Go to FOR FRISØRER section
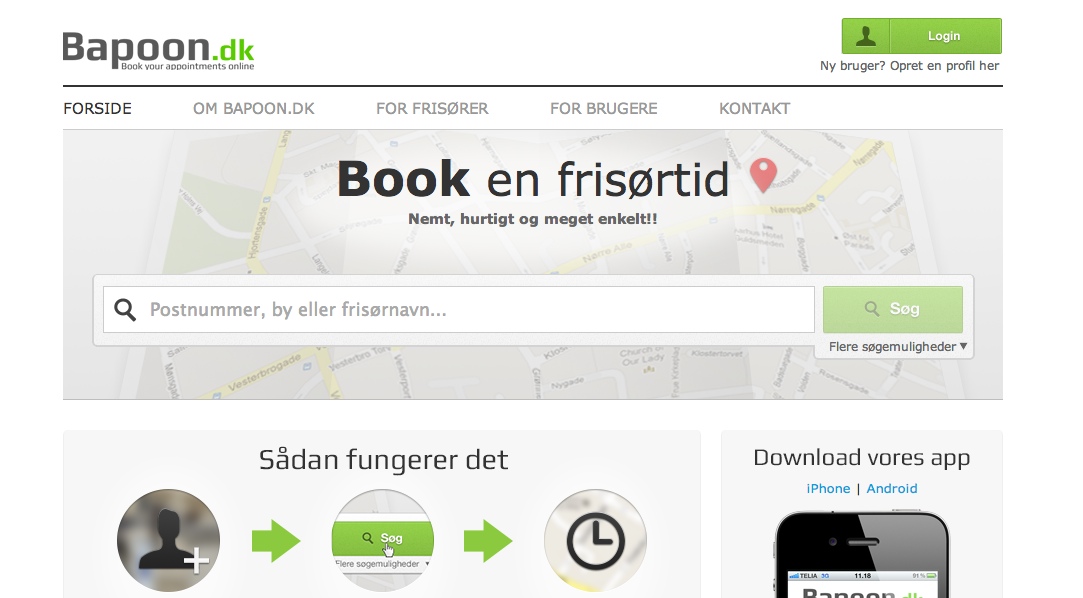1083x598 pixels. (432, 108)
